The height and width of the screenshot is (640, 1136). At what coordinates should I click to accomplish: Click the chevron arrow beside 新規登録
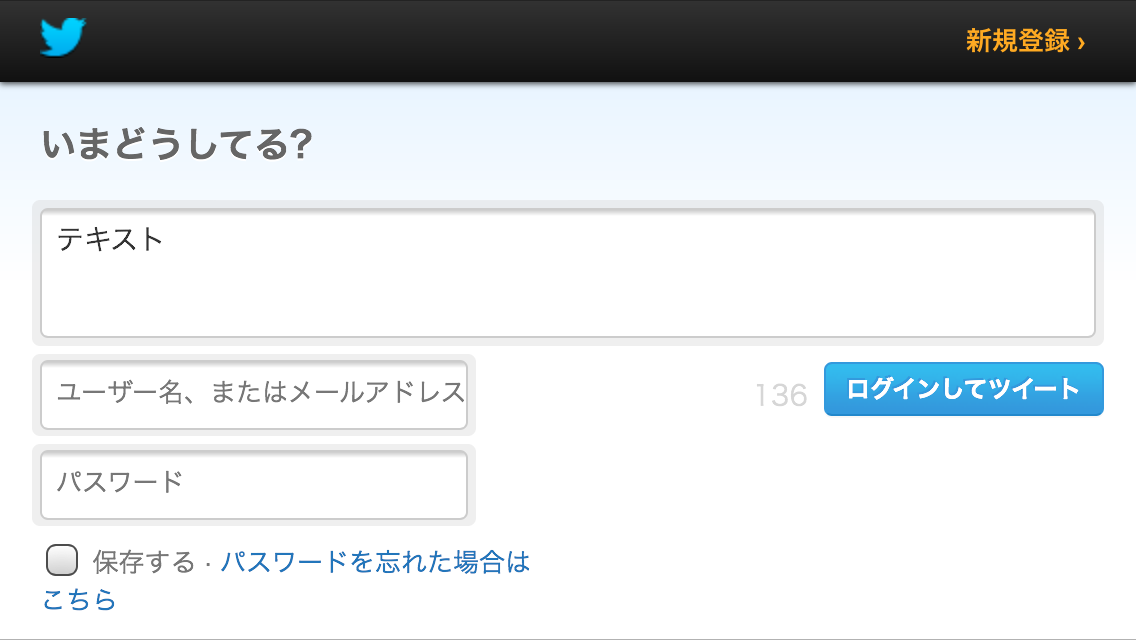point(1081,42)
